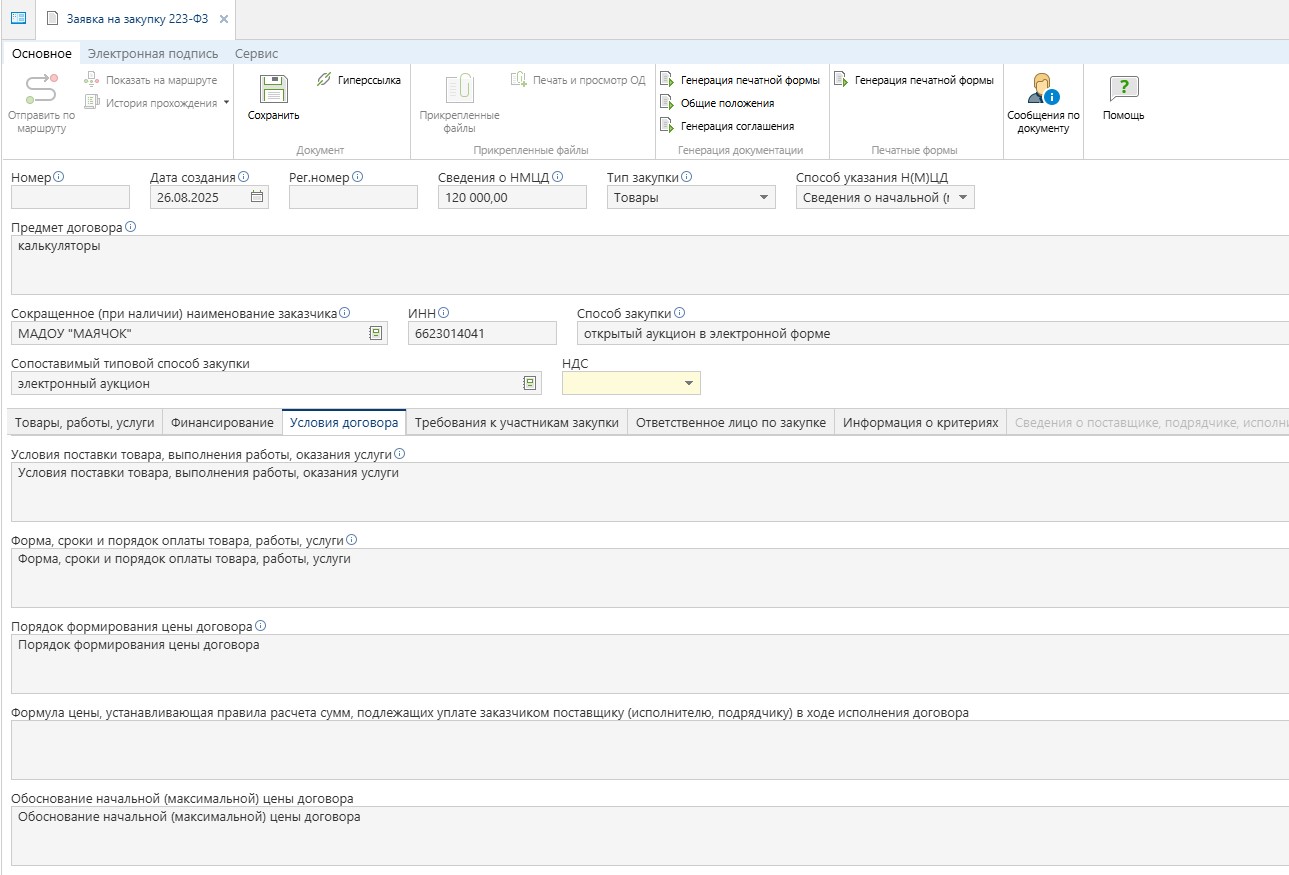The width and height of the screenshot is (1289, 875).
Task: Click the Сведения о НМЦД field with 120 000,00
Action: tap(512, 197)
